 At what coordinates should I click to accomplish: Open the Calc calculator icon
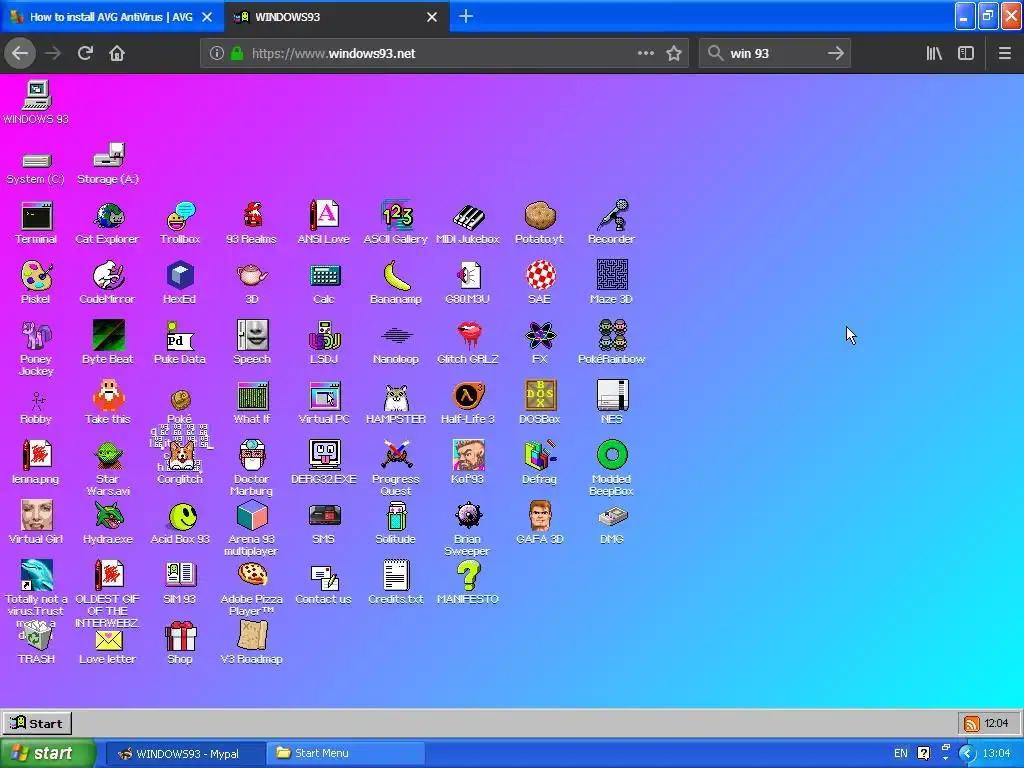324,283
